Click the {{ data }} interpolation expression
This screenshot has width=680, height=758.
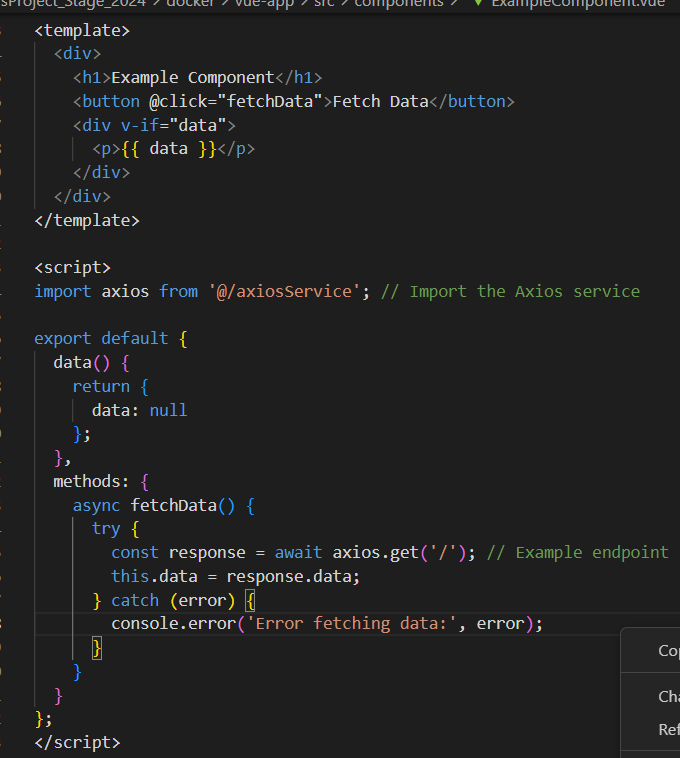click(169, 149)
